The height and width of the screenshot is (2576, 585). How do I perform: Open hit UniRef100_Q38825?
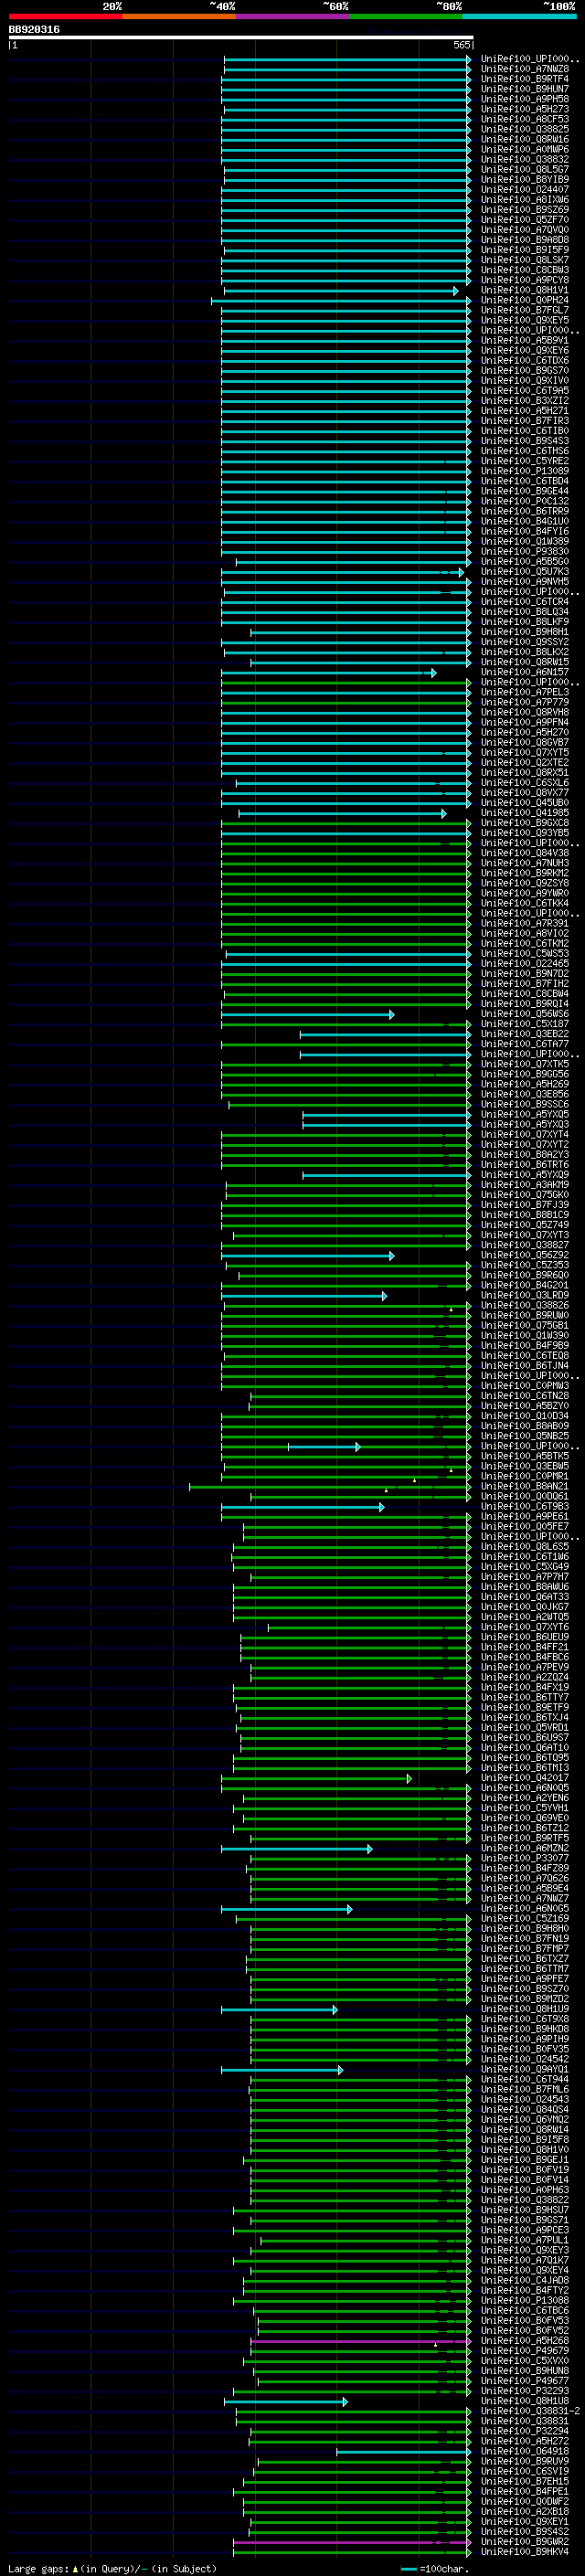click(525, 129)
